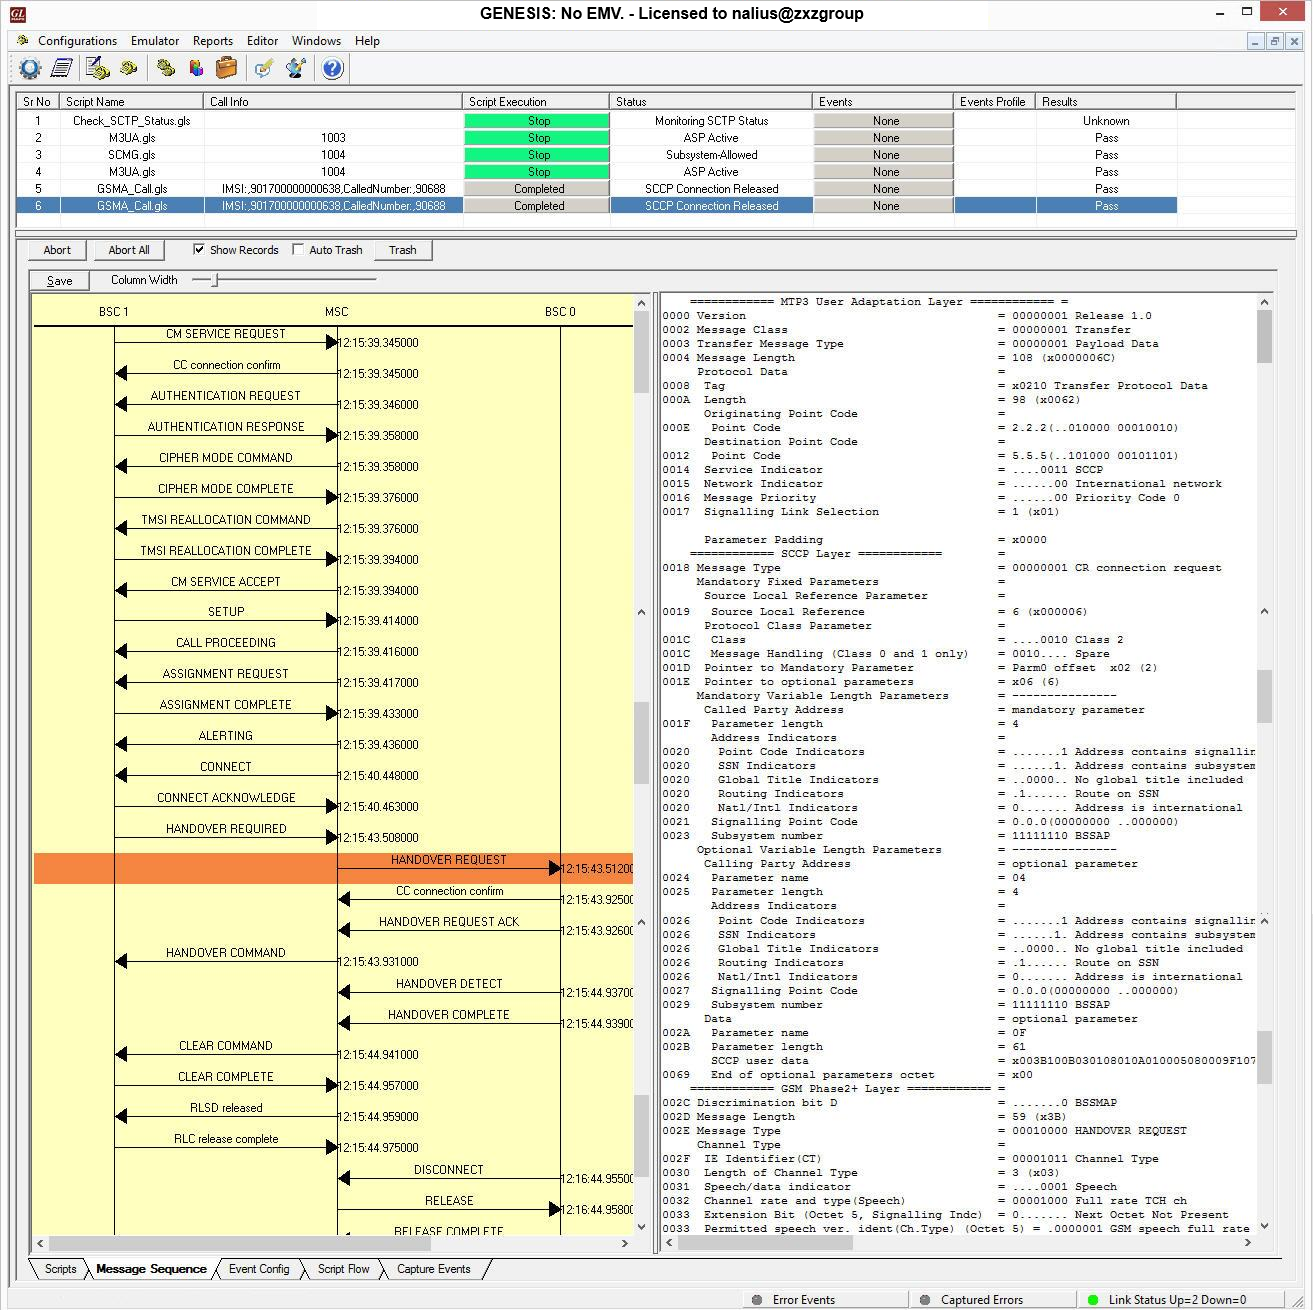
Task: Click the double yellow phones toolbar icon
Action: coord(166,68)
